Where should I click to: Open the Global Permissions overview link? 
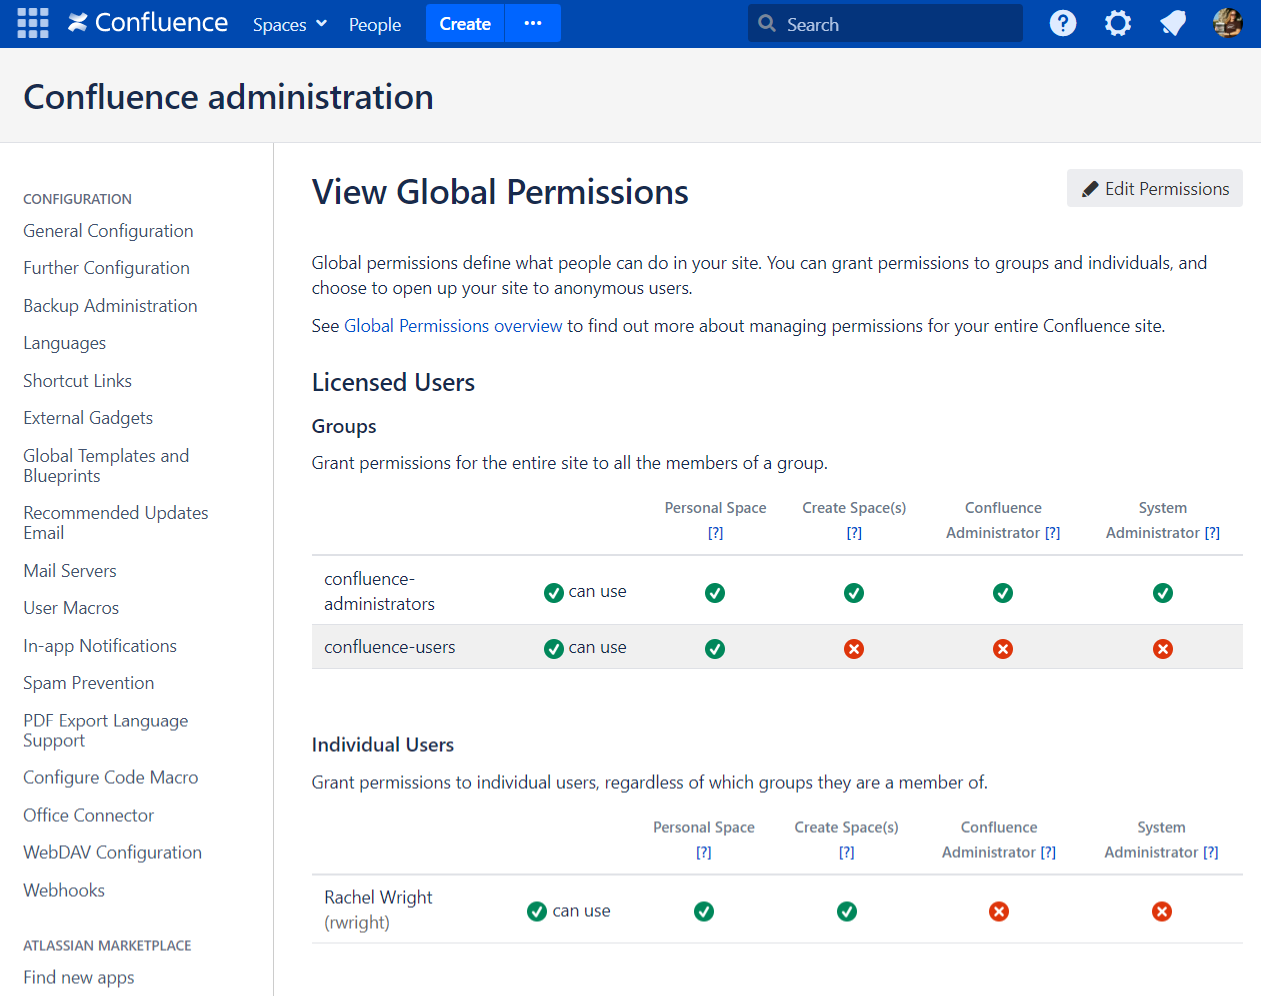tap(453, 326)
